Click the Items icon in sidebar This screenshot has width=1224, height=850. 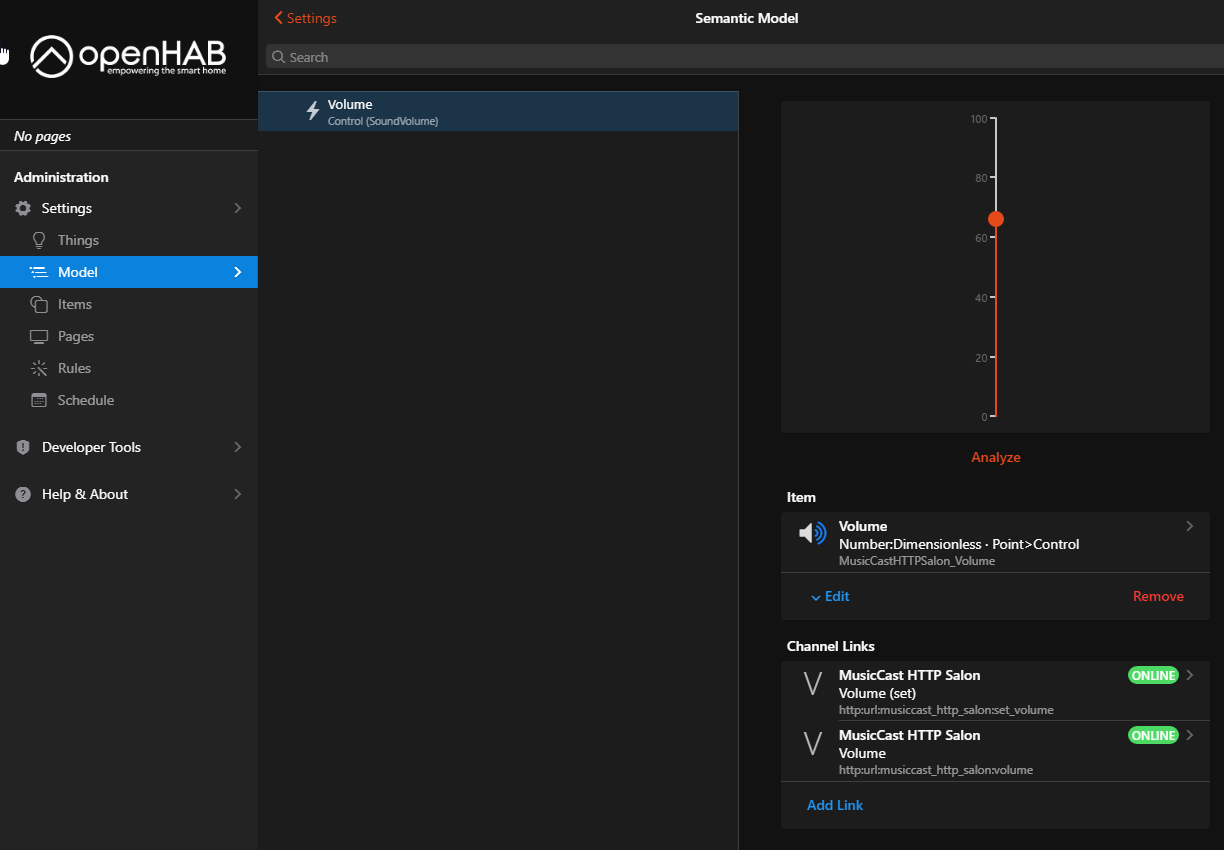pos(39,304)
